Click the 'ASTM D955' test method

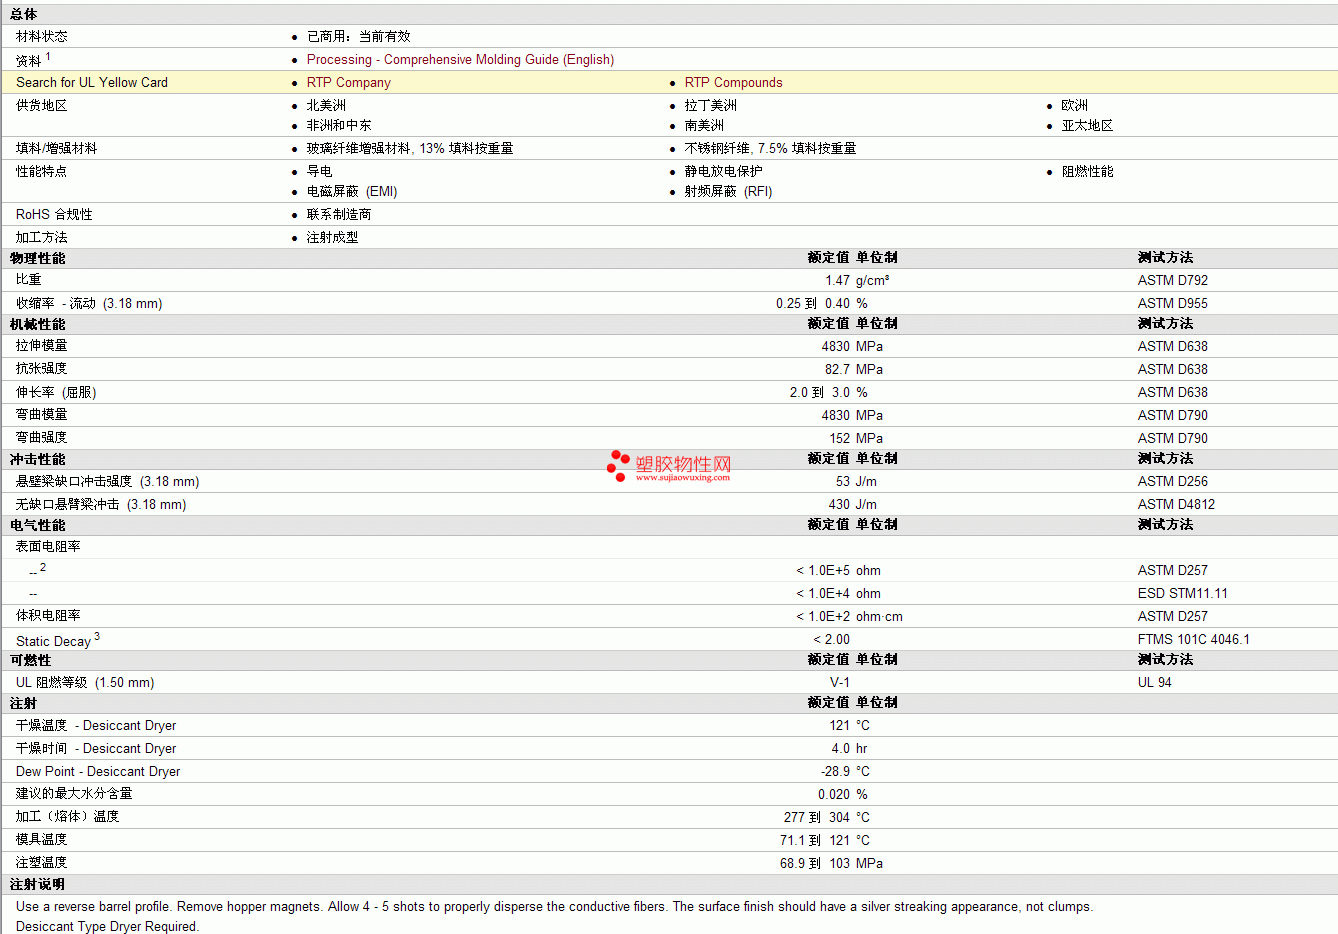coord(1173,304)
